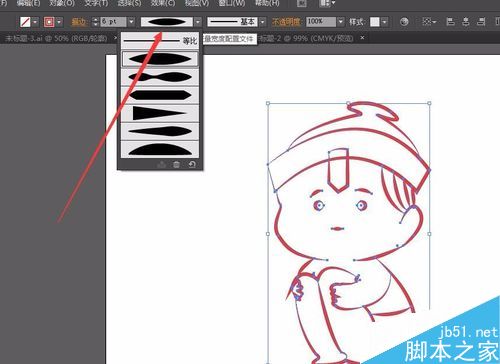Open the 效果(C) menu
This screenshot has height=364, width=500.
[x=163, y=3]
